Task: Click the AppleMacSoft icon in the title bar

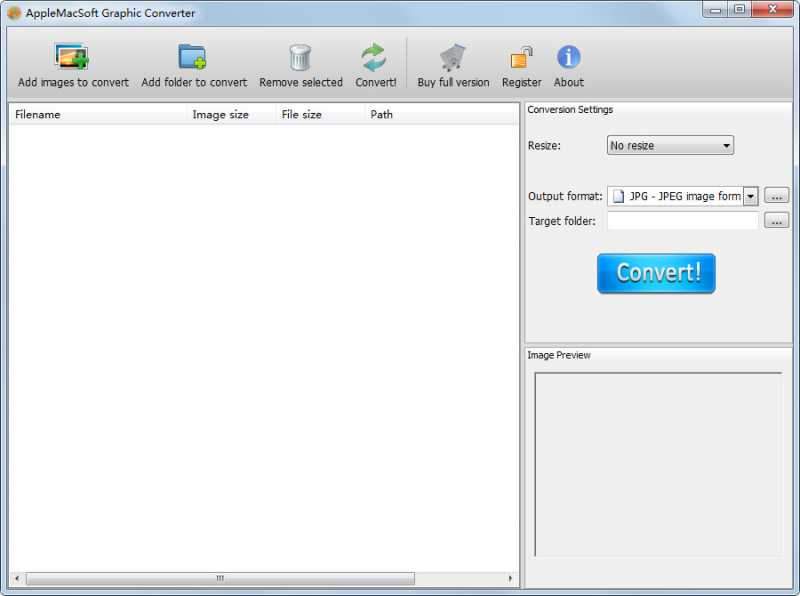Action: click(11, 12)
